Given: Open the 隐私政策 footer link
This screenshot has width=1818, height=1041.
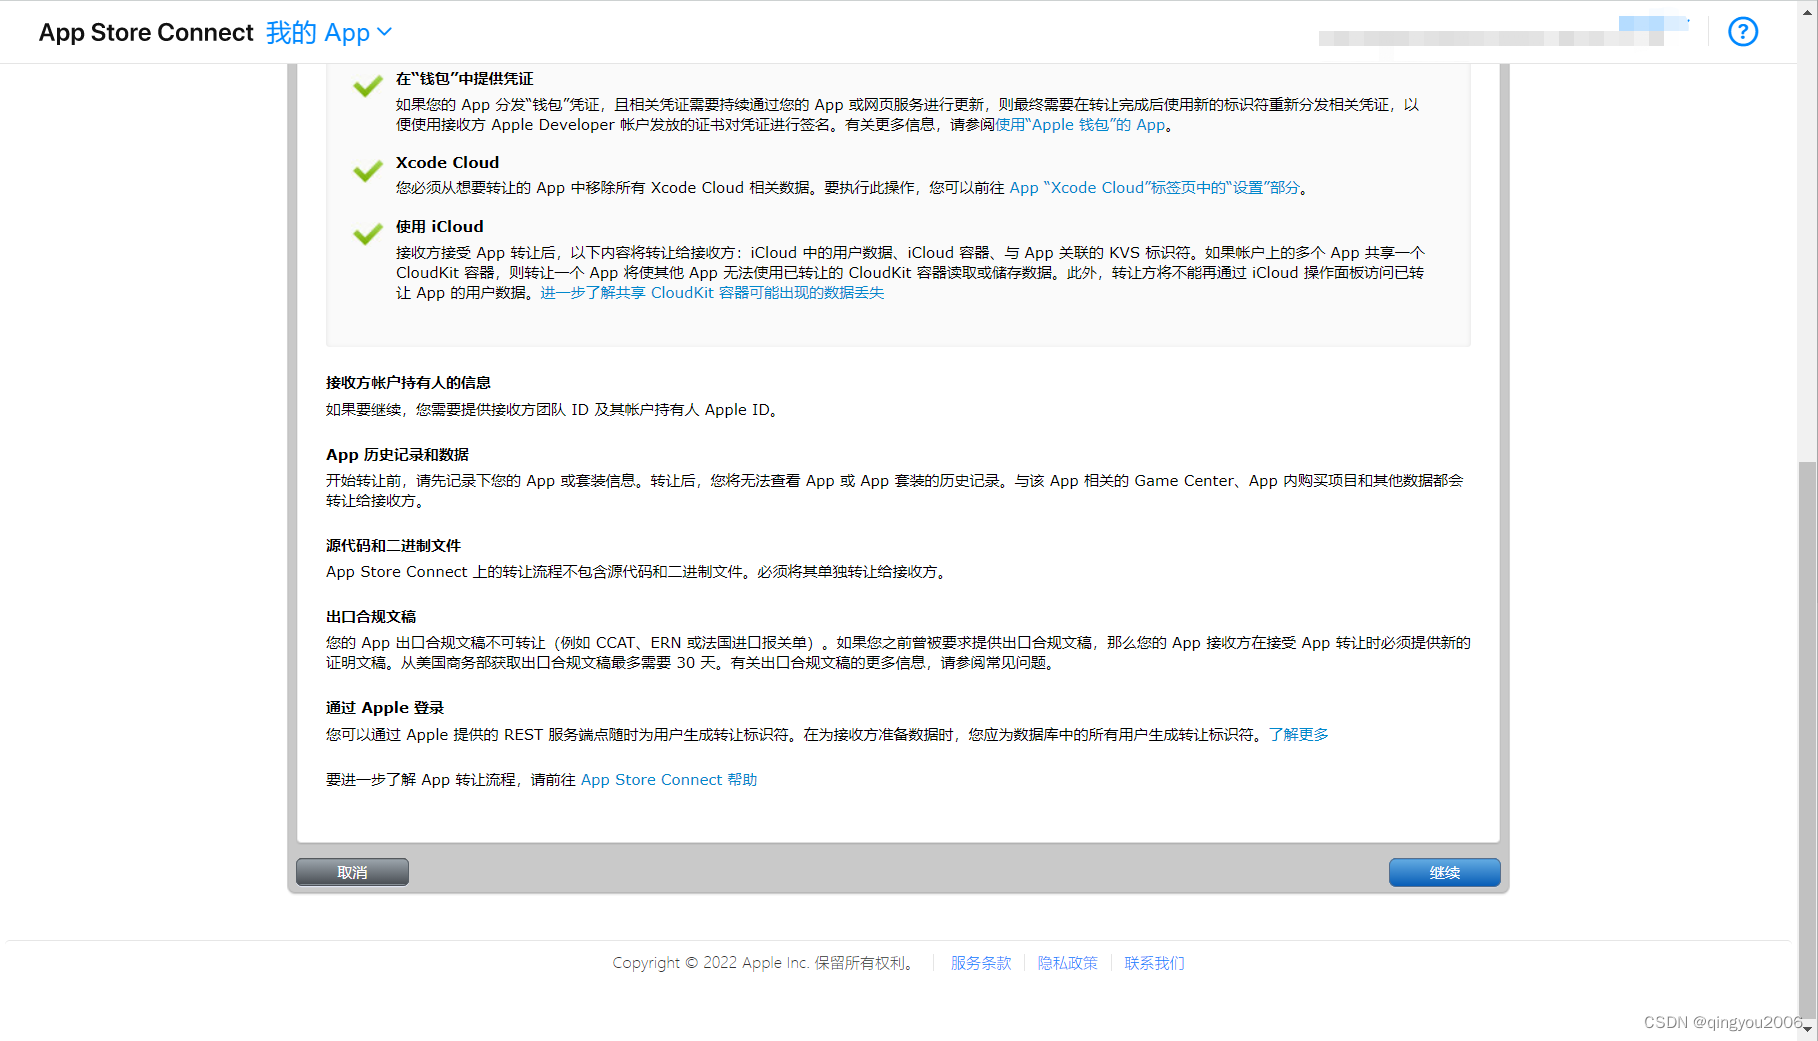Looking at the screenshot, I should pos(1067,963).
